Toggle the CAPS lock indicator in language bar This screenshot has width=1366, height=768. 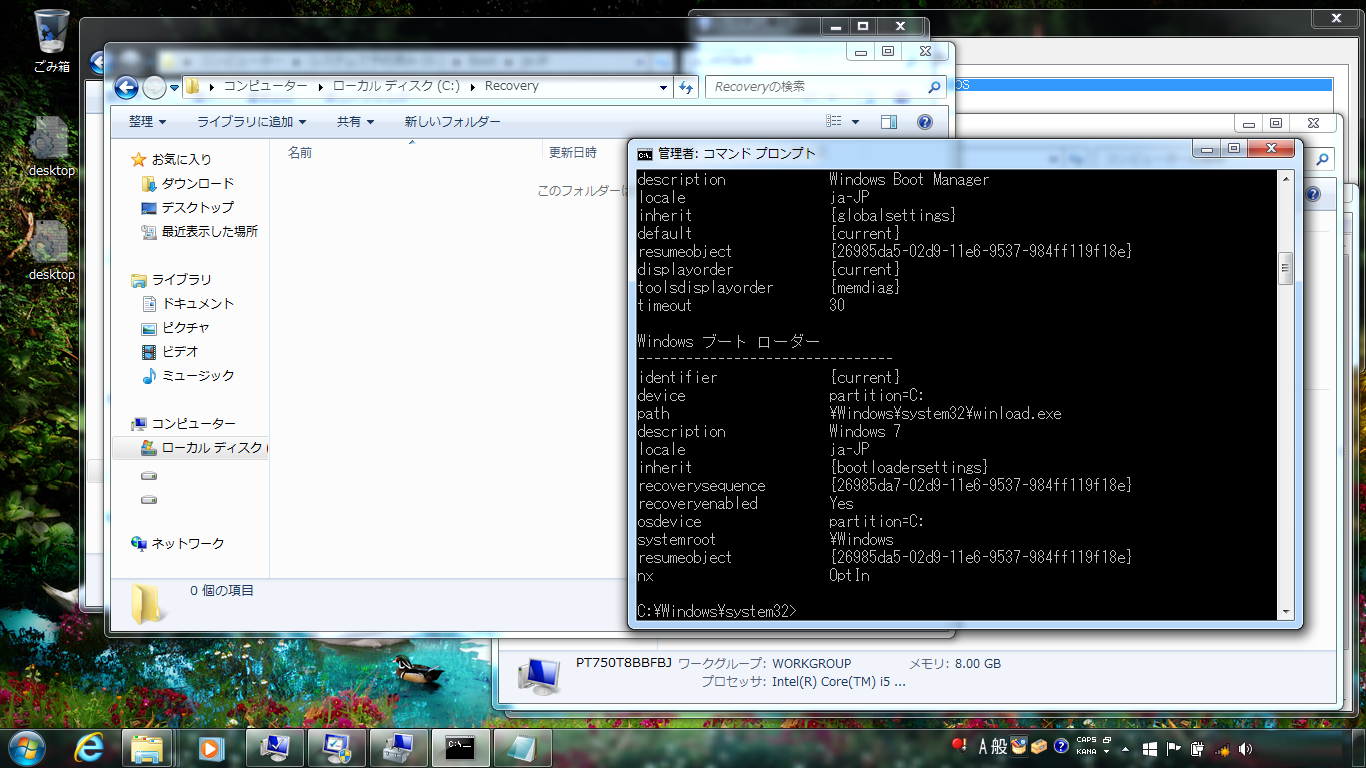pos(1086,741)
